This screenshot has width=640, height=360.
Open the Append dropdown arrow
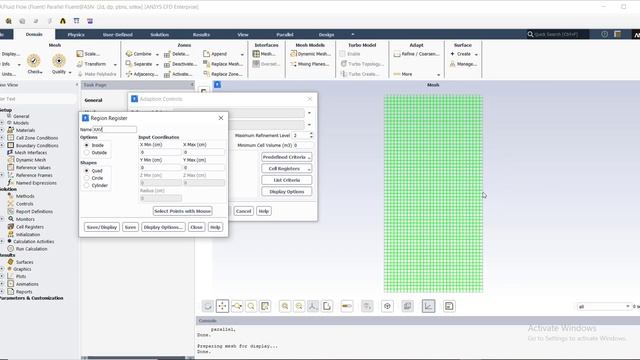tap(242, 54)
